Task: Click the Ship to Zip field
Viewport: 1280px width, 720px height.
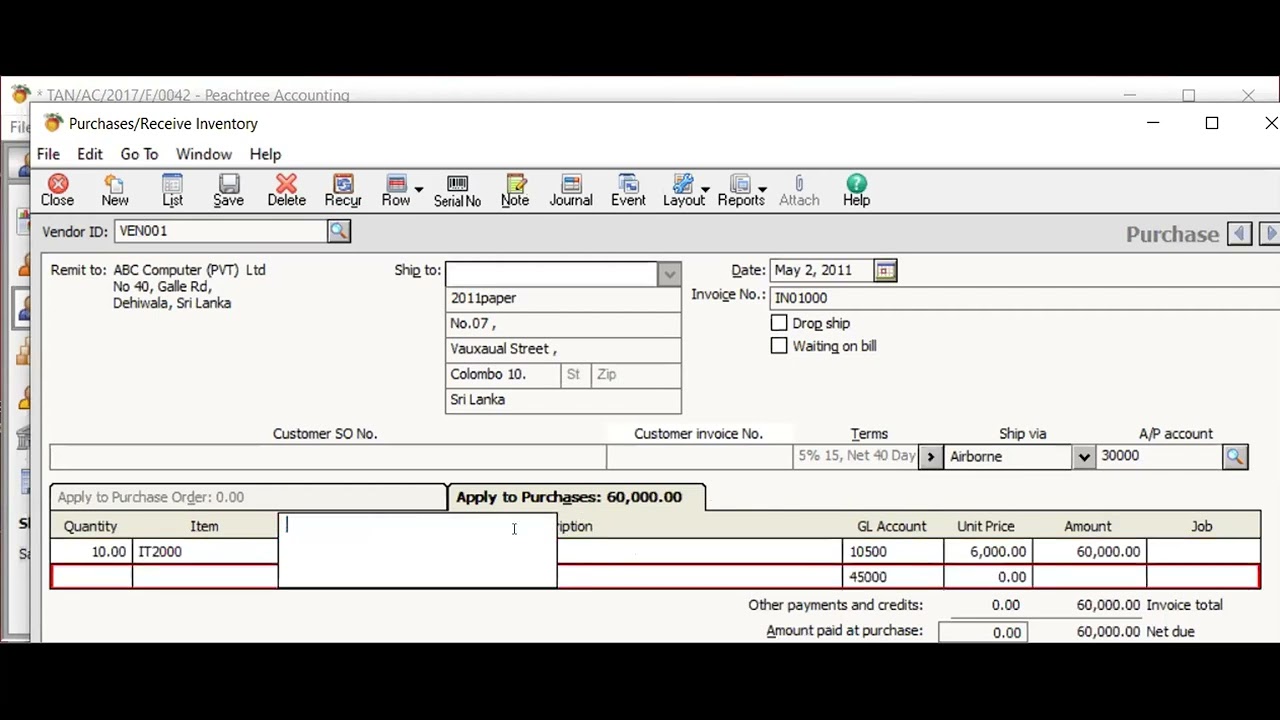Action: pos(636,374)
